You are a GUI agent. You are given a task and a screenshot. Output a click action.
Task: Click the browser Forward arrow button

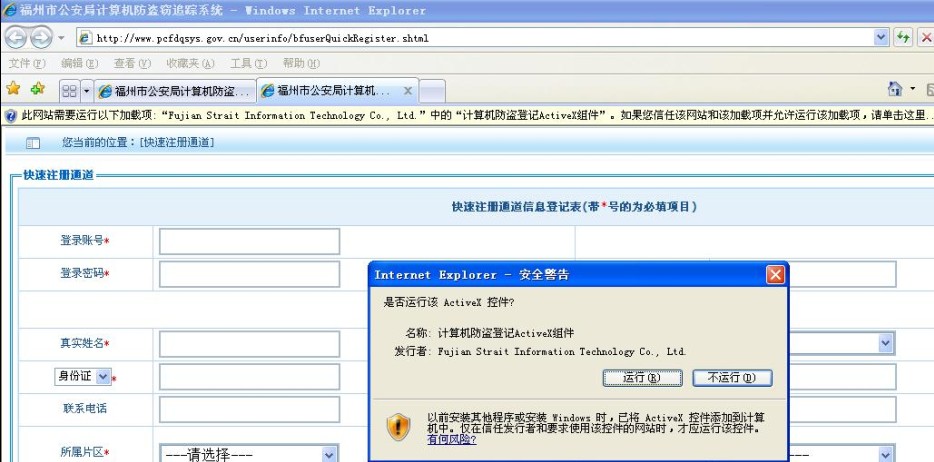[x=40, y=37]
